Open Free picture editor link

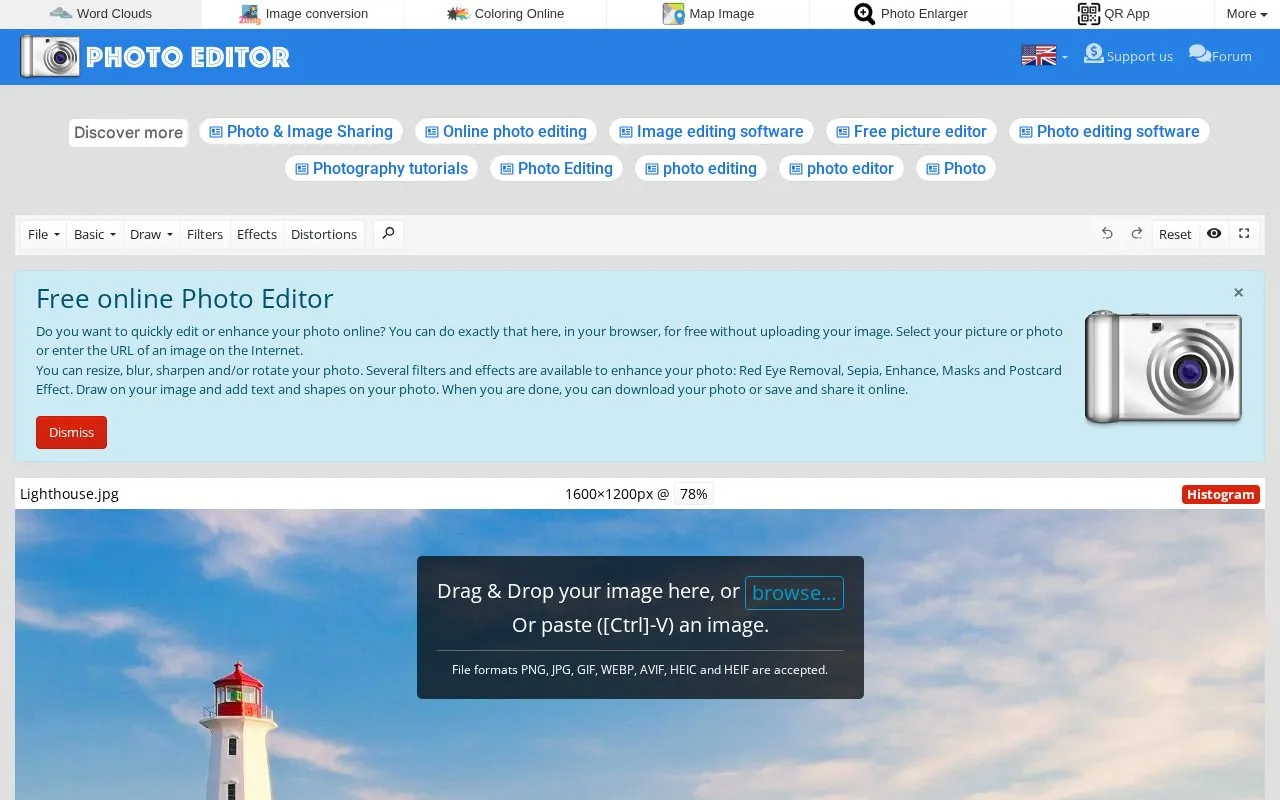pos(911,131)
